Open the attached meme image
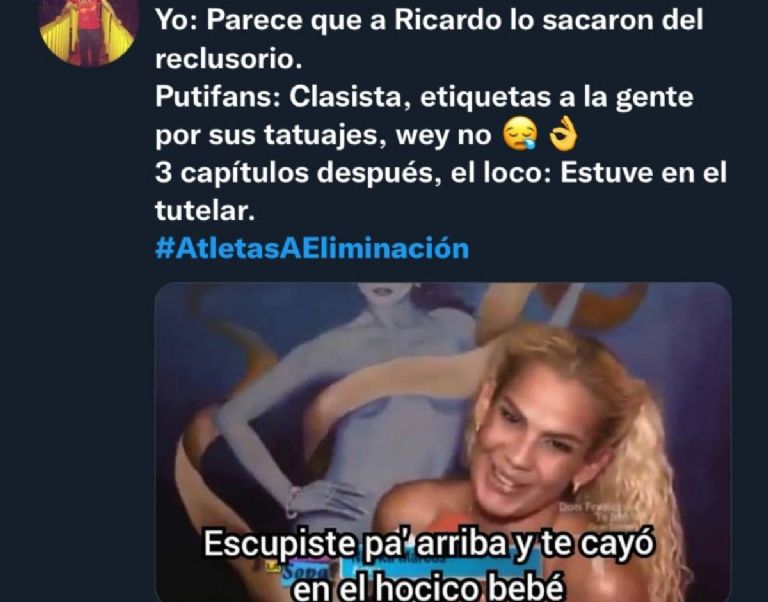Screen dimensions: 768x602 pyautogui.click(x=443, y=442)
